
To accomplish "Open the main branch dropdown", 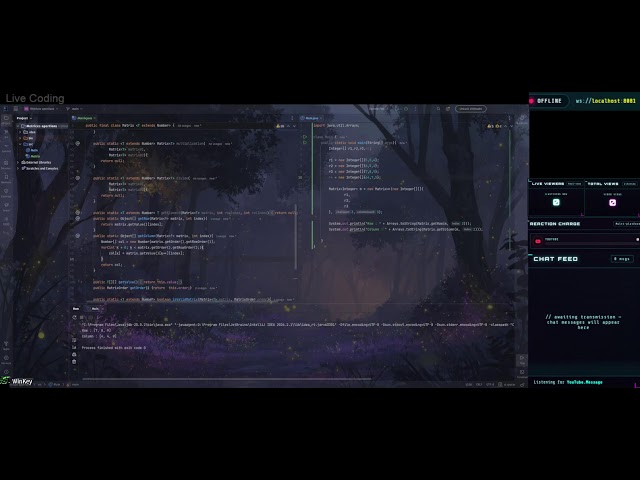I will coord(74,109).
